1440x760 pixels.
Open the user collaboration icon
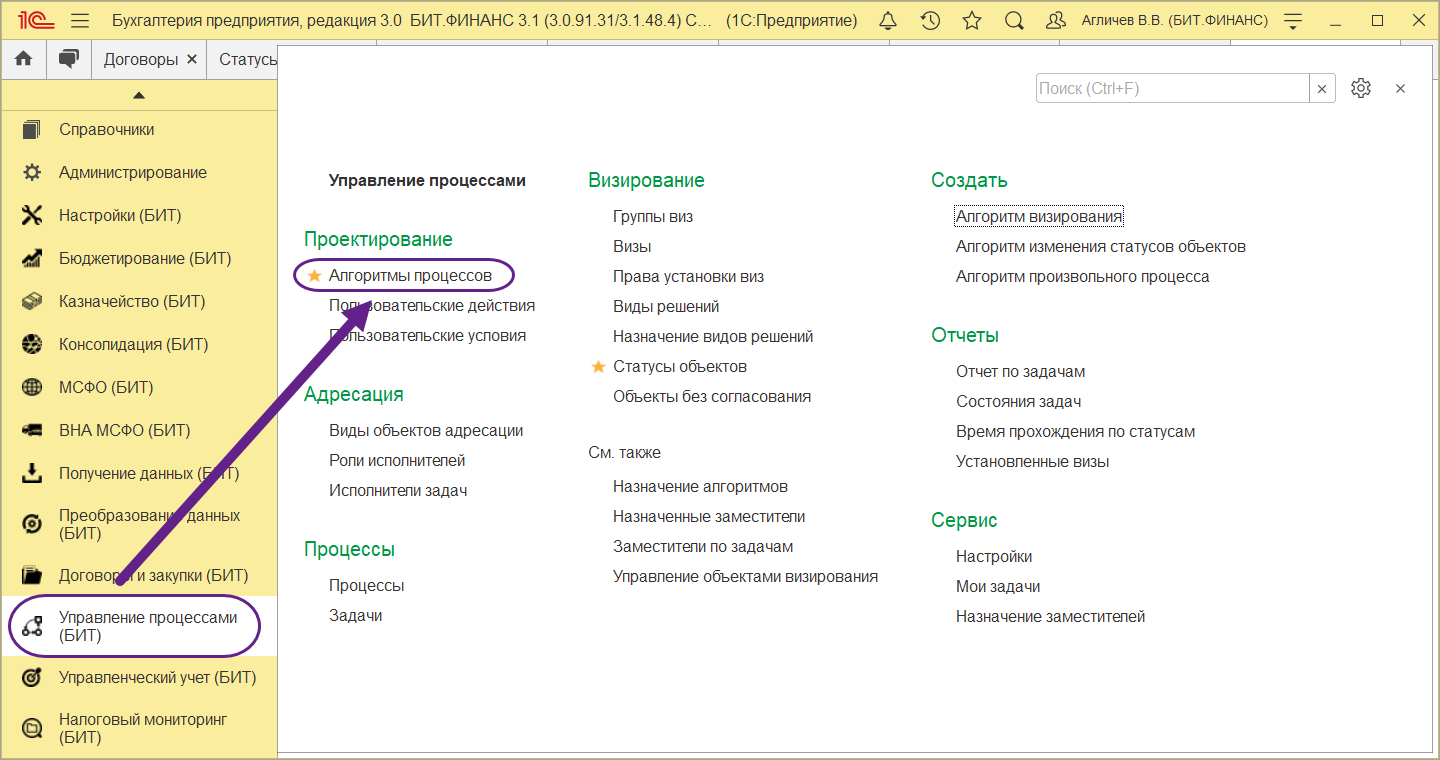tap(1055, 20)
